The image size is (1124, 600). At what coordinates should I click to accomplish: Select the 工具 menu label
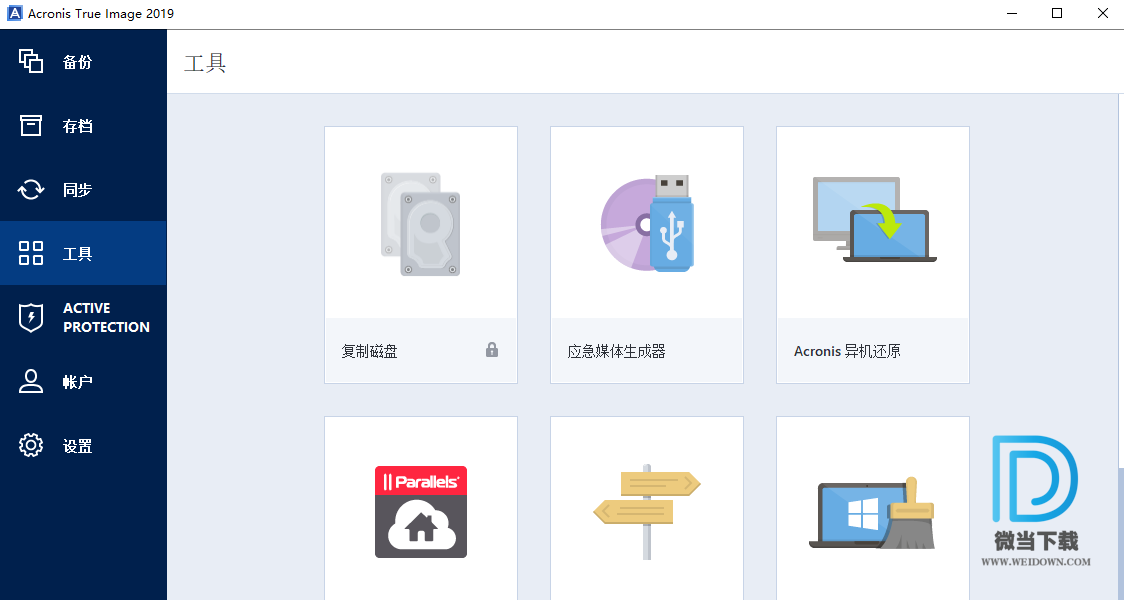(x=77, y=254)
